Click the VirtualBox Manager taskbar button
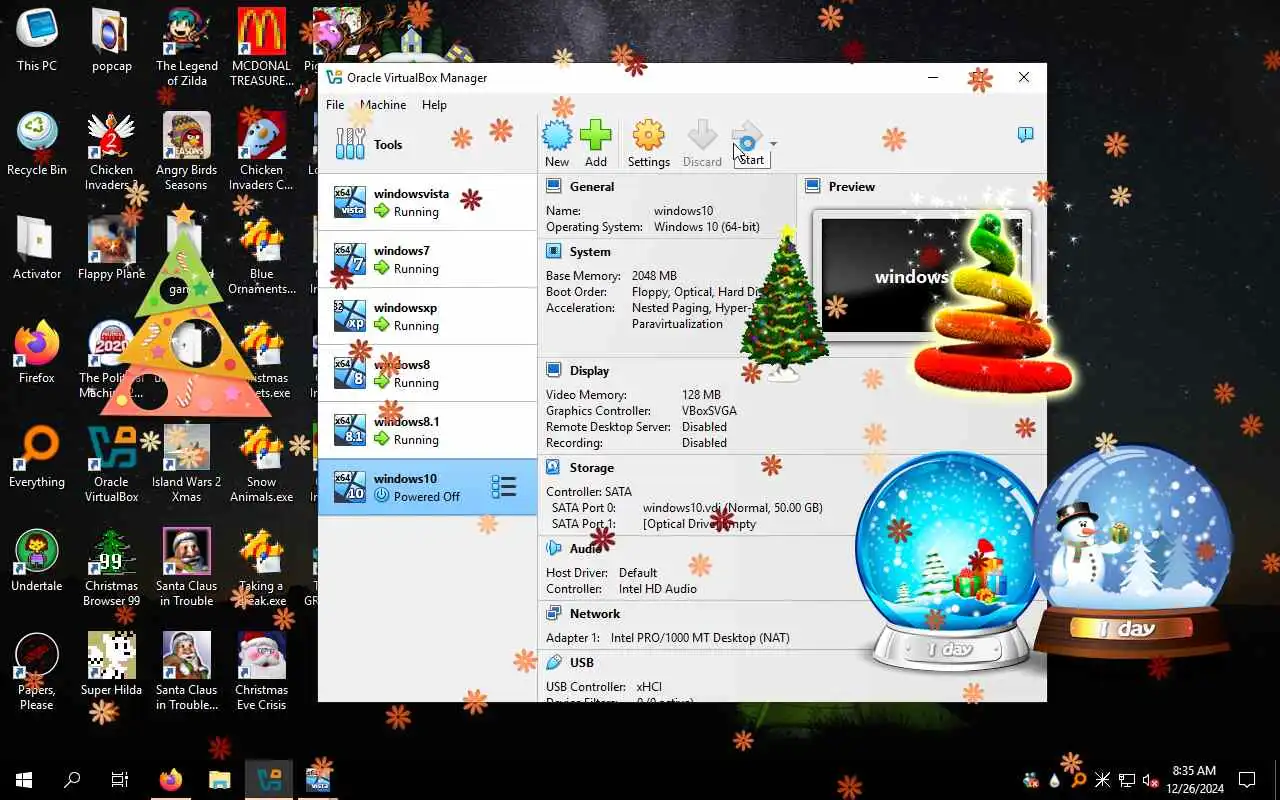This screenshot has width=1280, height=800. tap(269, 780)
